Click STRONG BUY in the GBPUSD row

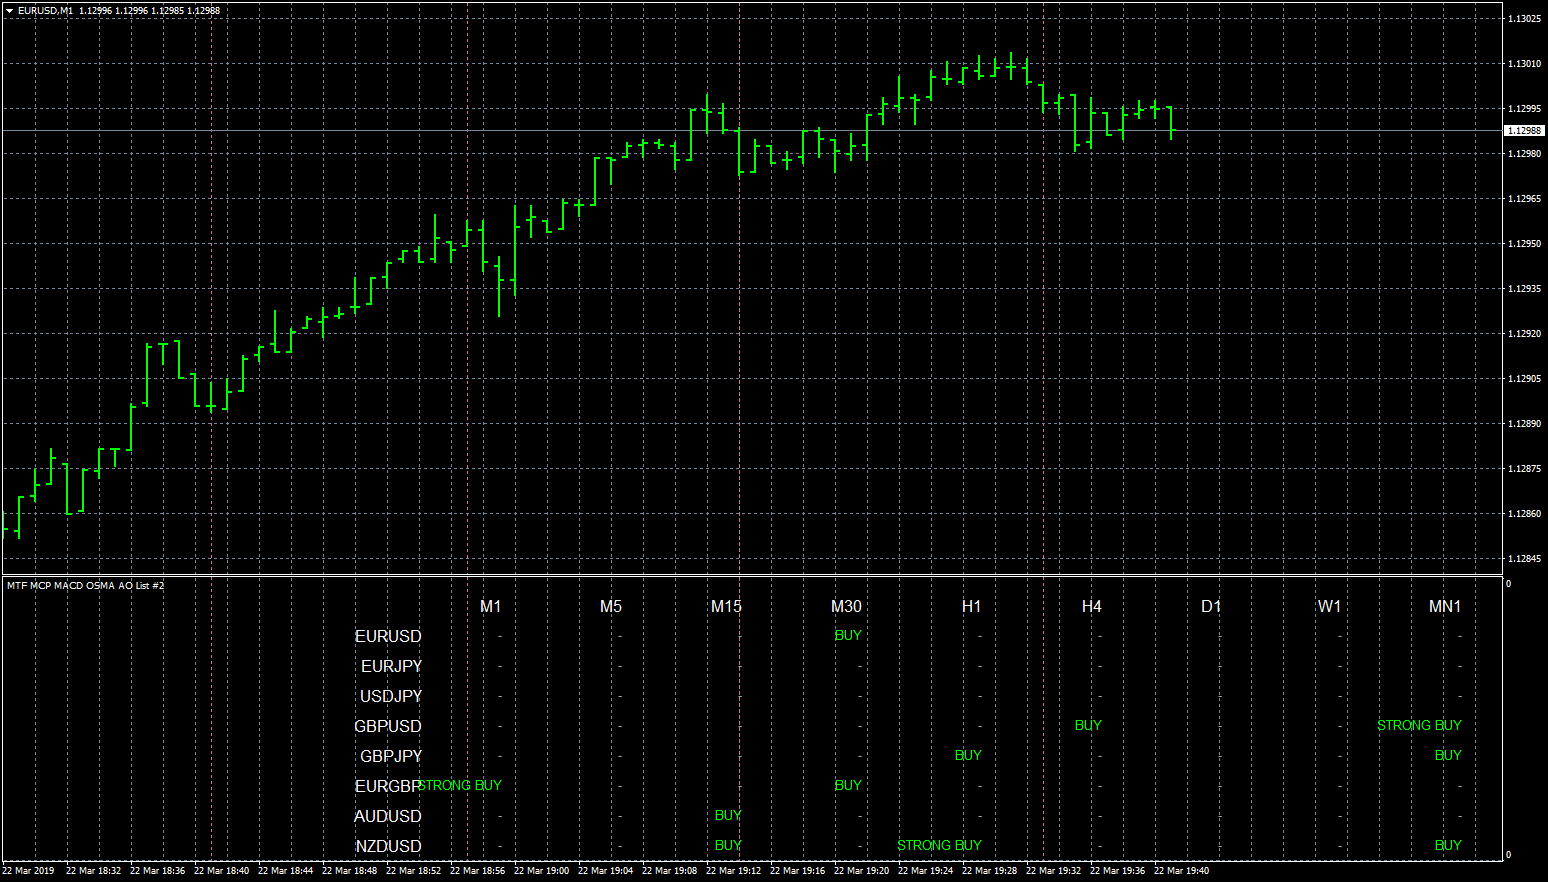click(1419, 725)
